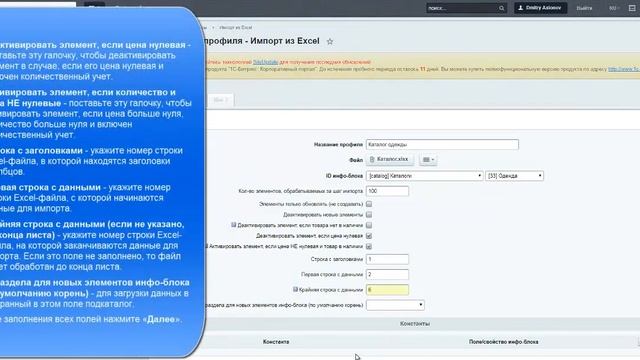Uncheck 'Деактивировать элемент, если цена нулевая'

pyautogui.click(x=369, y=236)
